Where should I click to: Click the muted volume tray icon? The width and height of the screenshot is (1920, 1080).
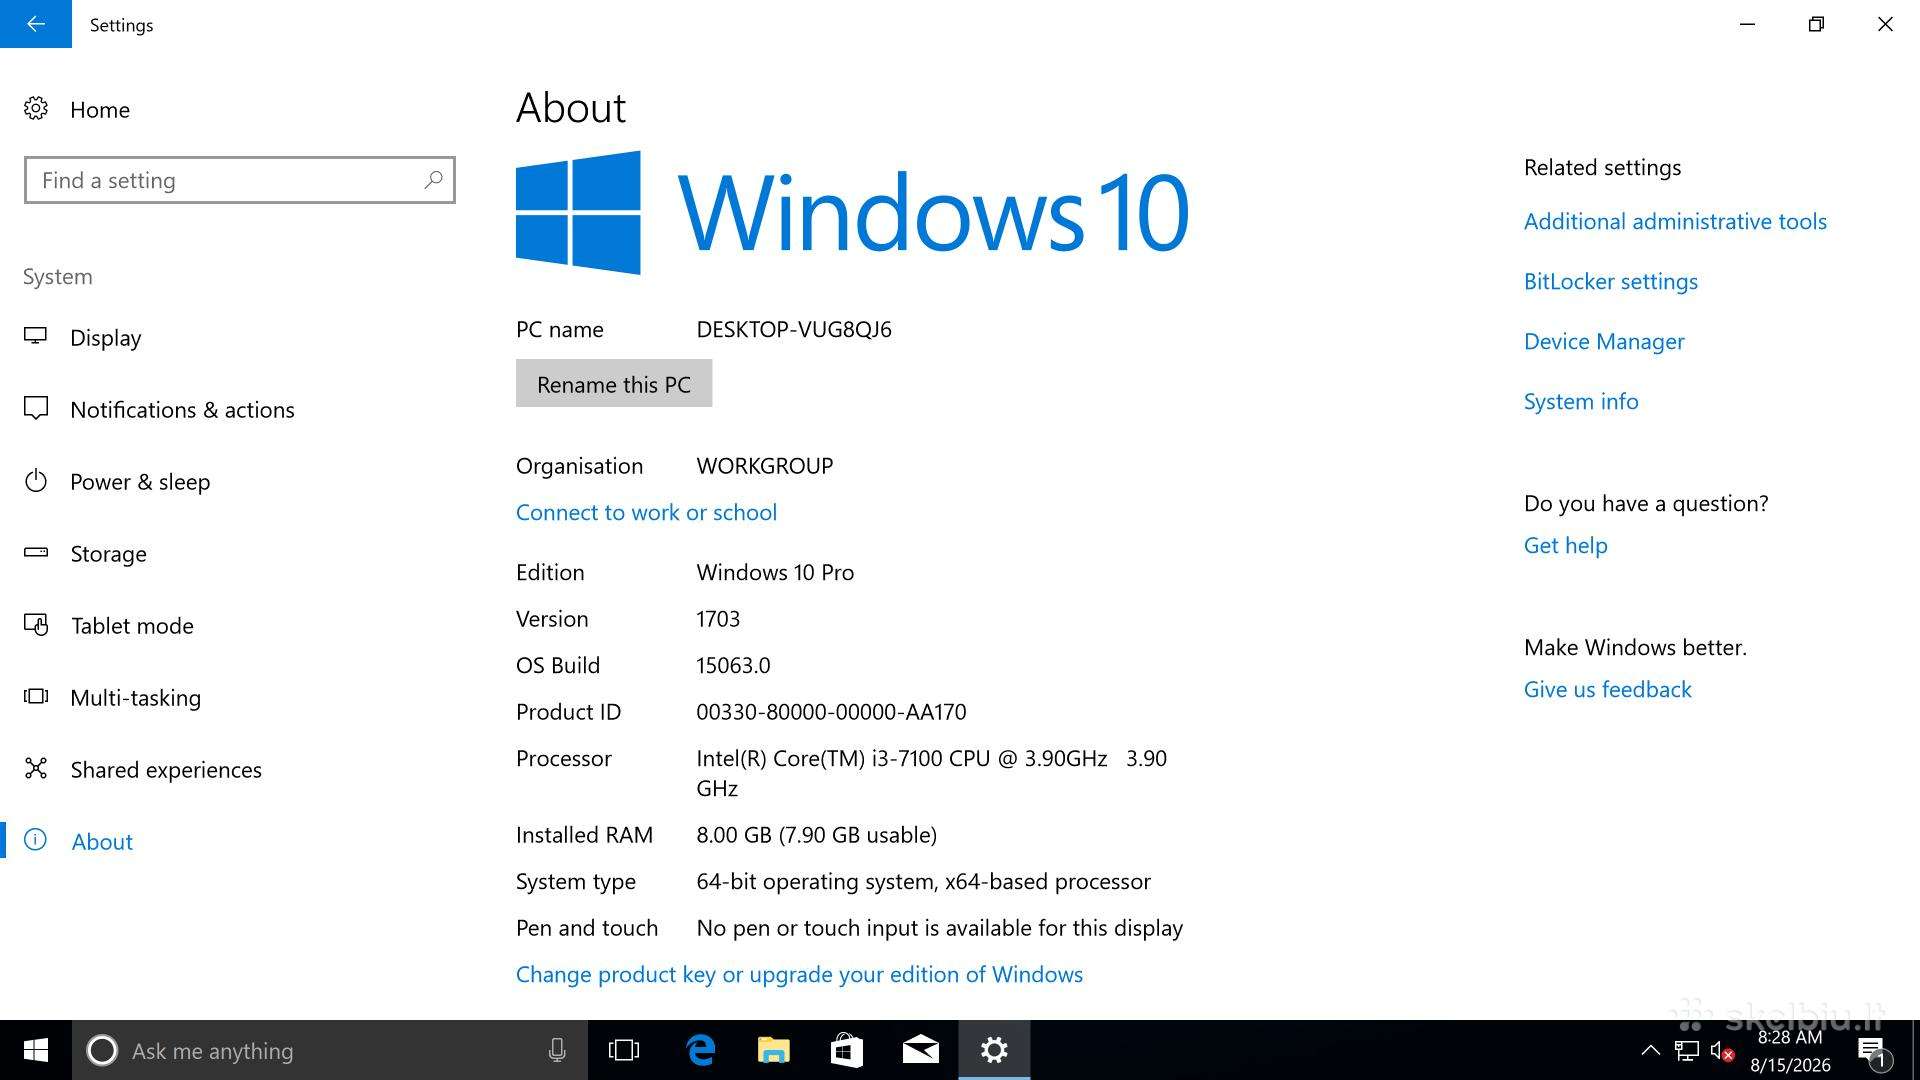click(x=1722, y=1050)
